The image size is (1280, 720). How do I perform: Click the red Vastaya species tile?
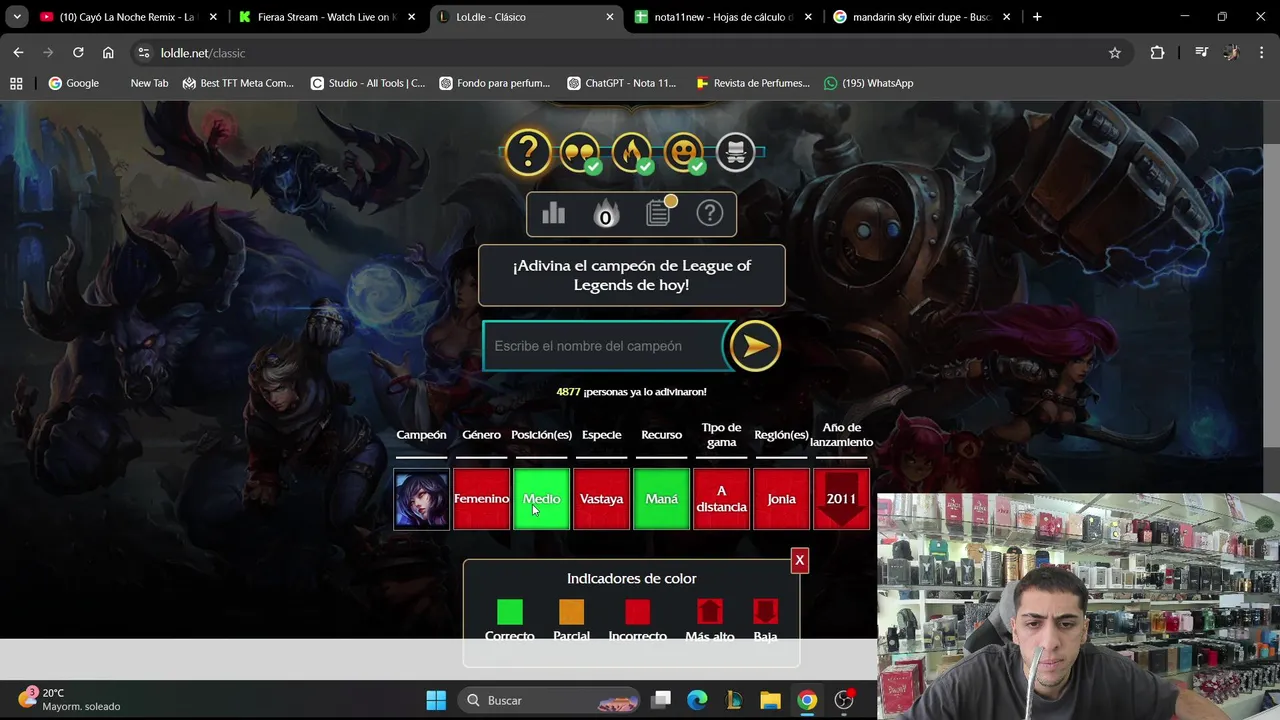602,499
